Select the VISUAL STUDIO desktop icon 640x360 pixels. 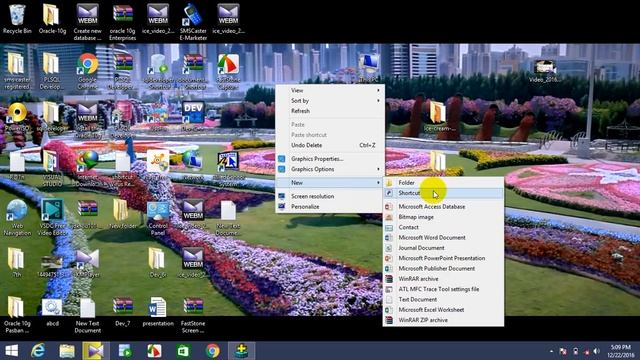[52, 169]
